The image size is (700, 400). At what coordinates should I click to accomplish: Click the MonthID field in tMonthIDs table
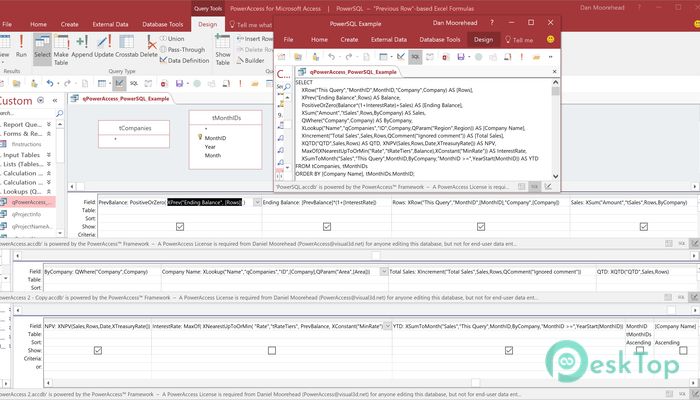point(215,138)
